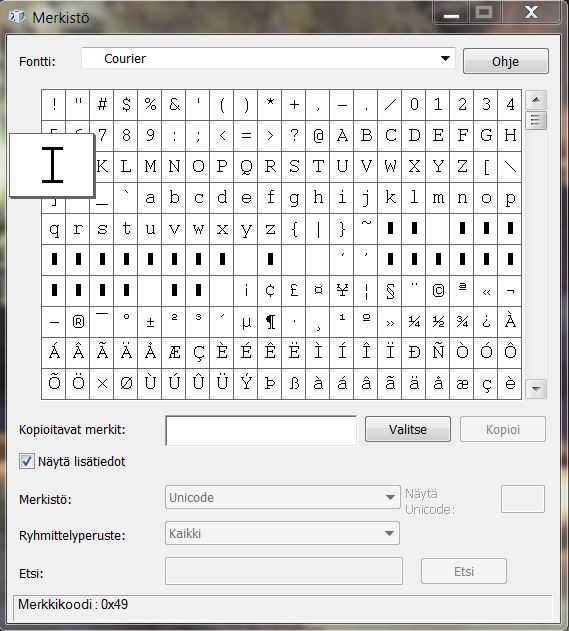569x631 pixels.
Task: Select the dollar sign $ character
Action: pos(126,105)
